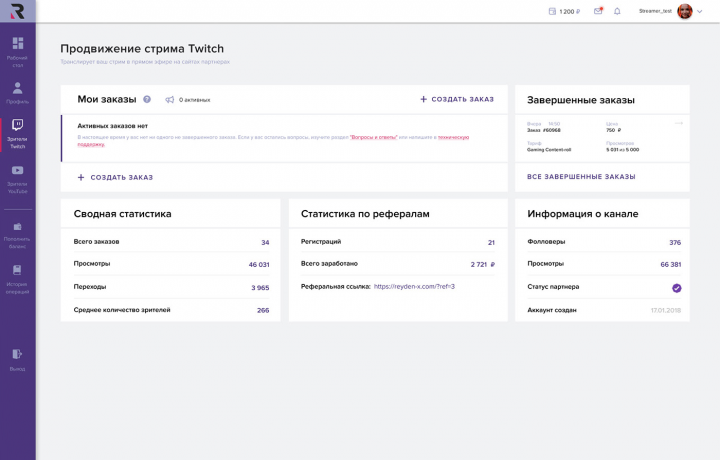Screen dimensions: 720x460
Task: Open the Рабочий стол dashboard icon
Action: click(18, 43)
